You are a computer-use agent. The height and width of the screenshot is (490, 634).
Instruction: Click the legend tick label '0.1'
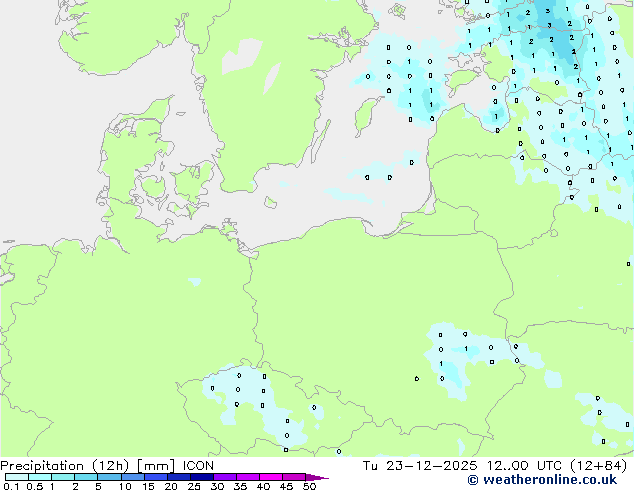(x=11, y=486)
